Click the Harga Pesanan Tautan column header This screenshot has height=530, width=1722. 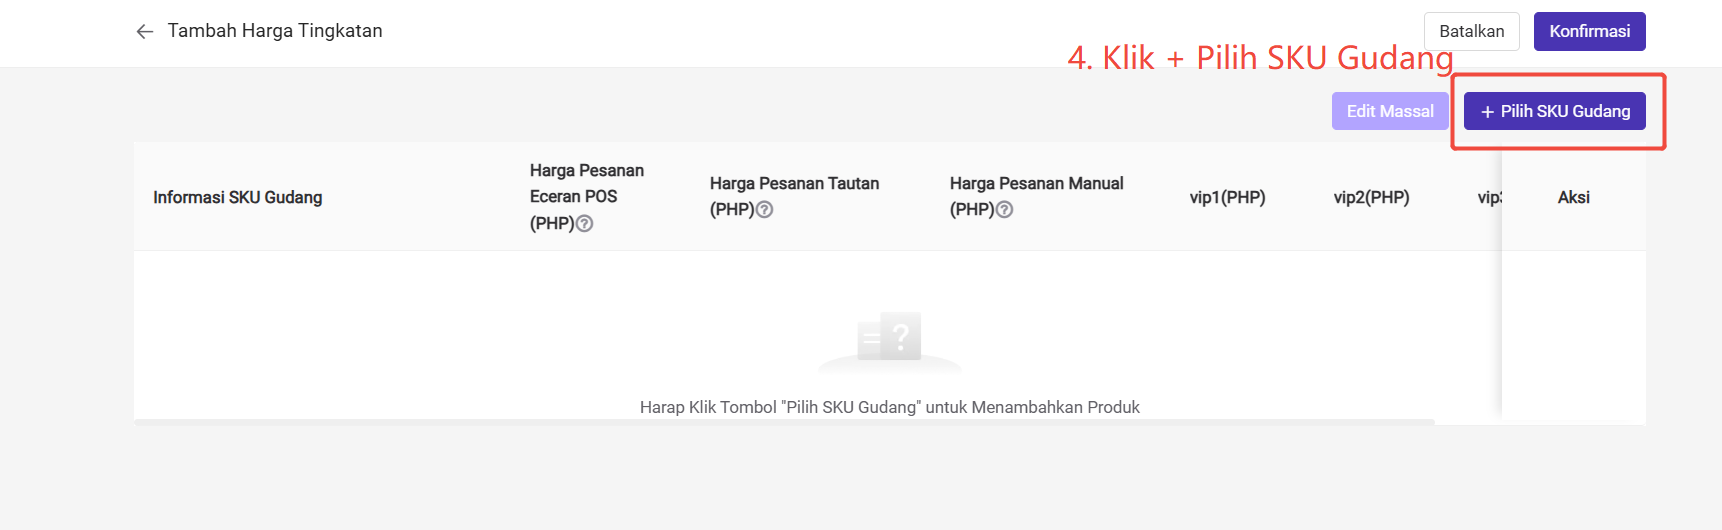click(x=794, y=184)
